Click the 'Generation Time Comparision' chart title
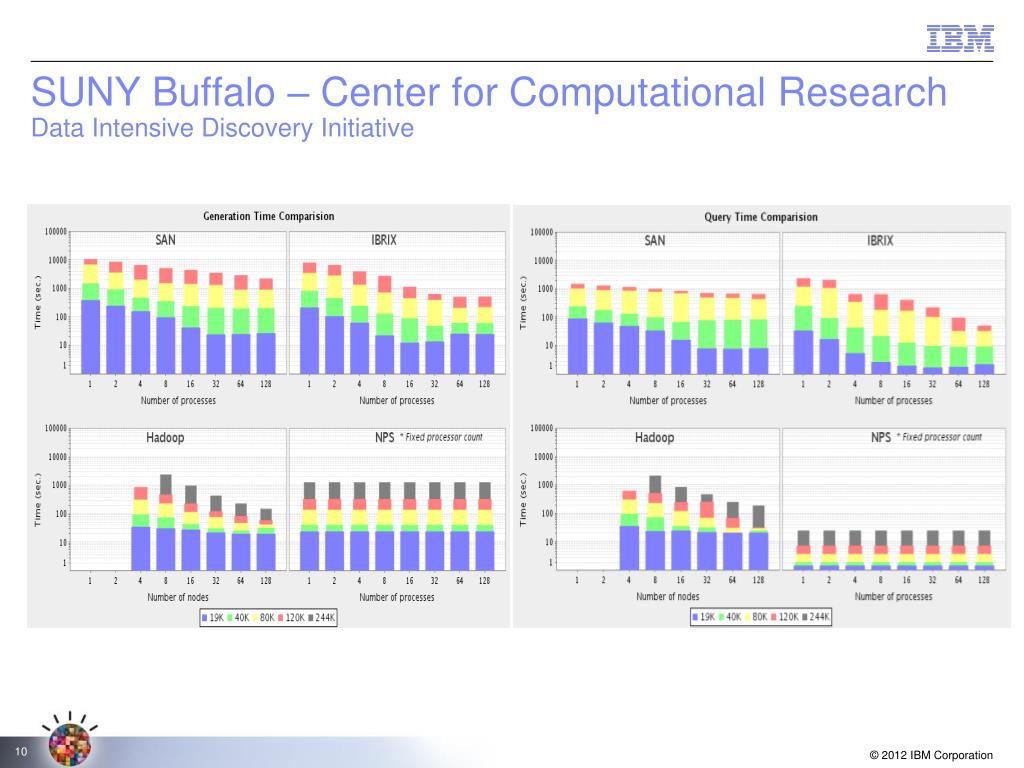 (x=268, y=216)
